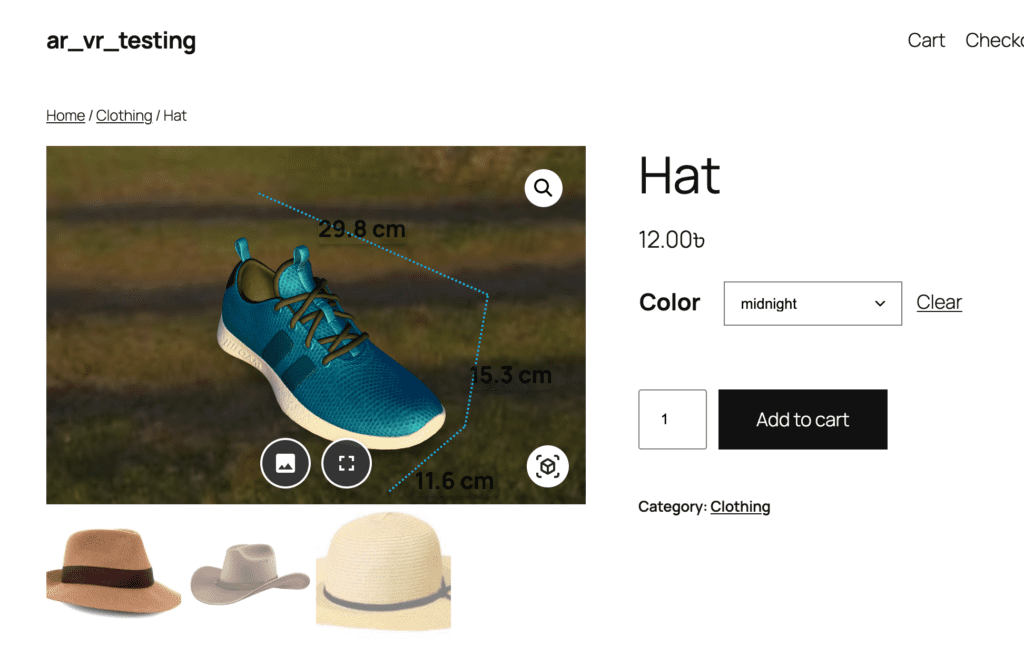Click the 29.8 cm dimension label

click(361, 230)
